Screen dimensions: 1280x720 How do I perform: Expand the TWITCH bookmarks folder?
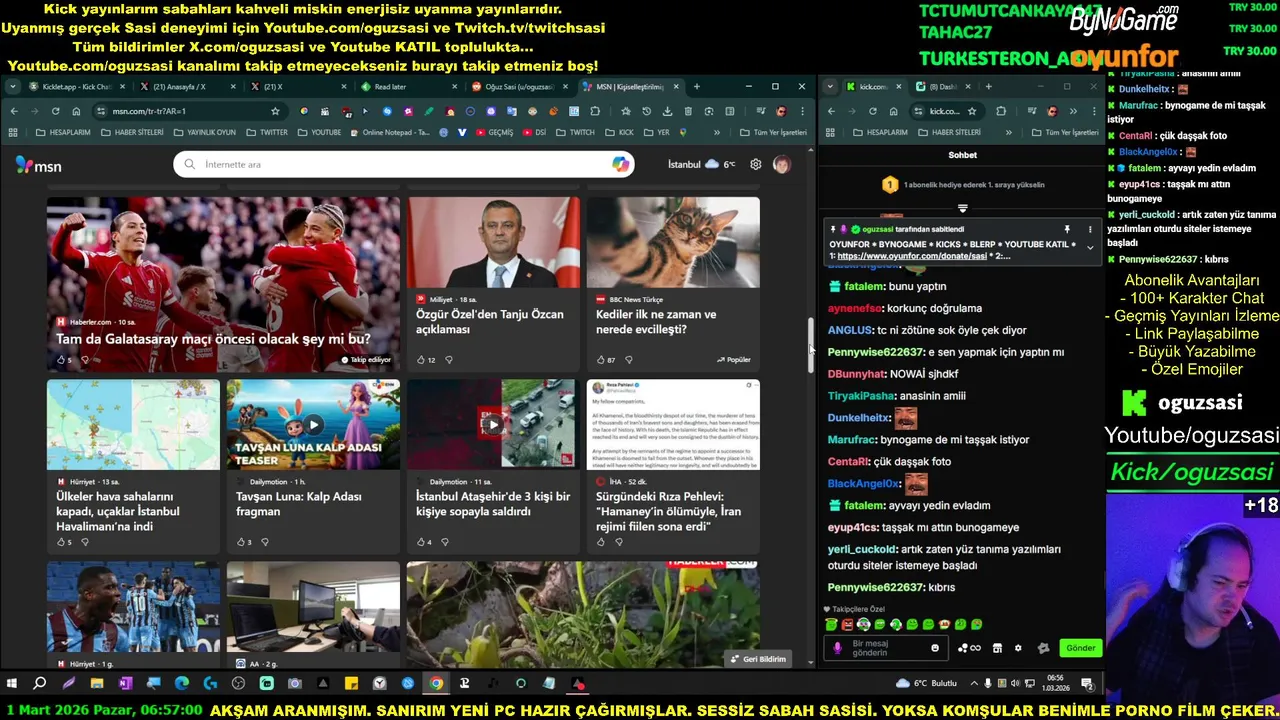(x=575, y=132)
